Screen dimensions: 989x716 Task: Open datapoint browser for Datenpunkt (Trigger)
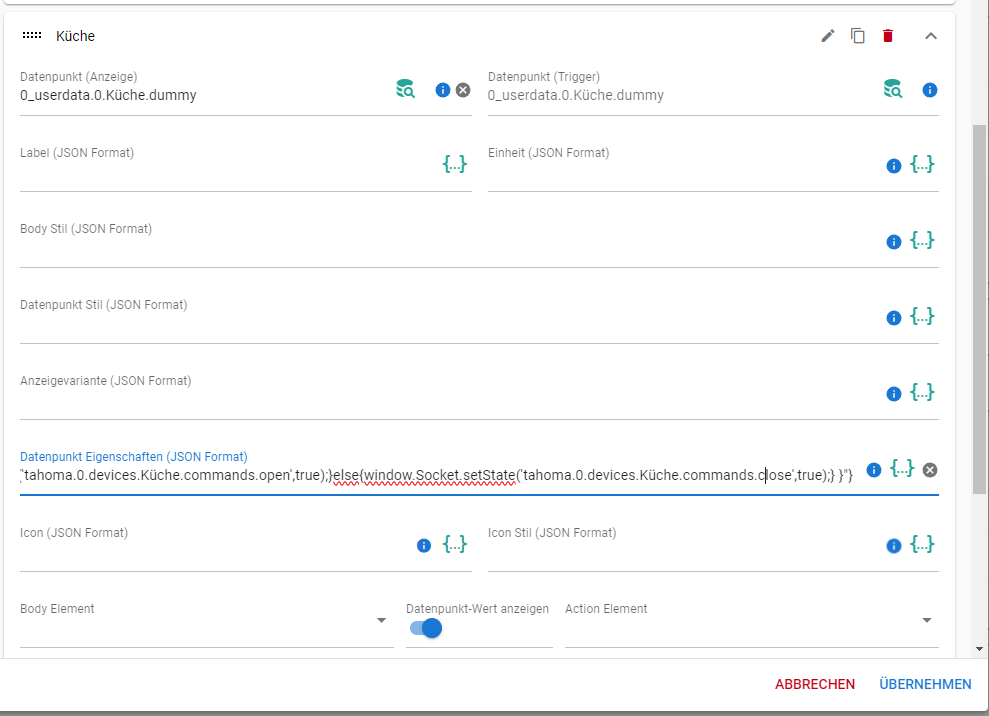(893, 90)
